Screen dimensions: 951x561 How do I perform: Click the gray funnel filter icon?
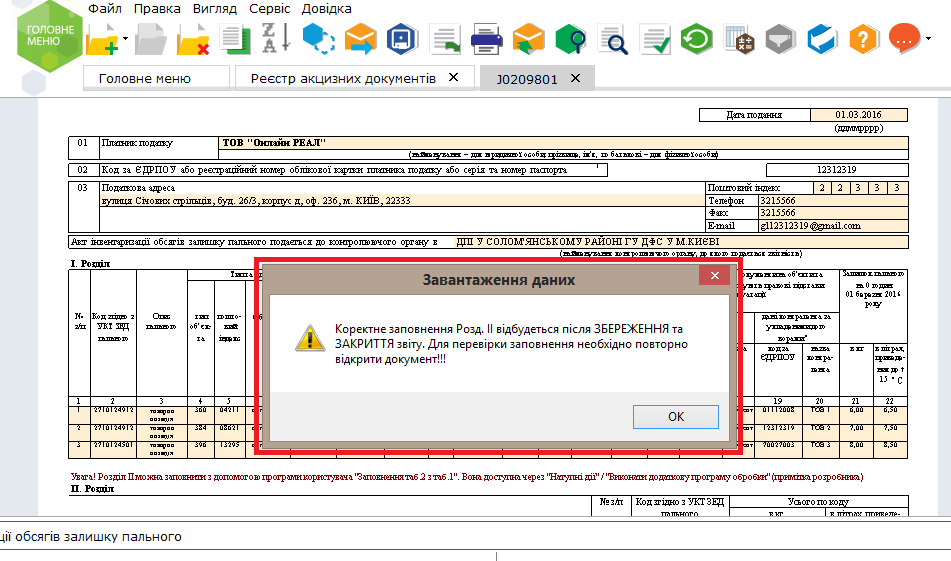(x=779, y=40)
